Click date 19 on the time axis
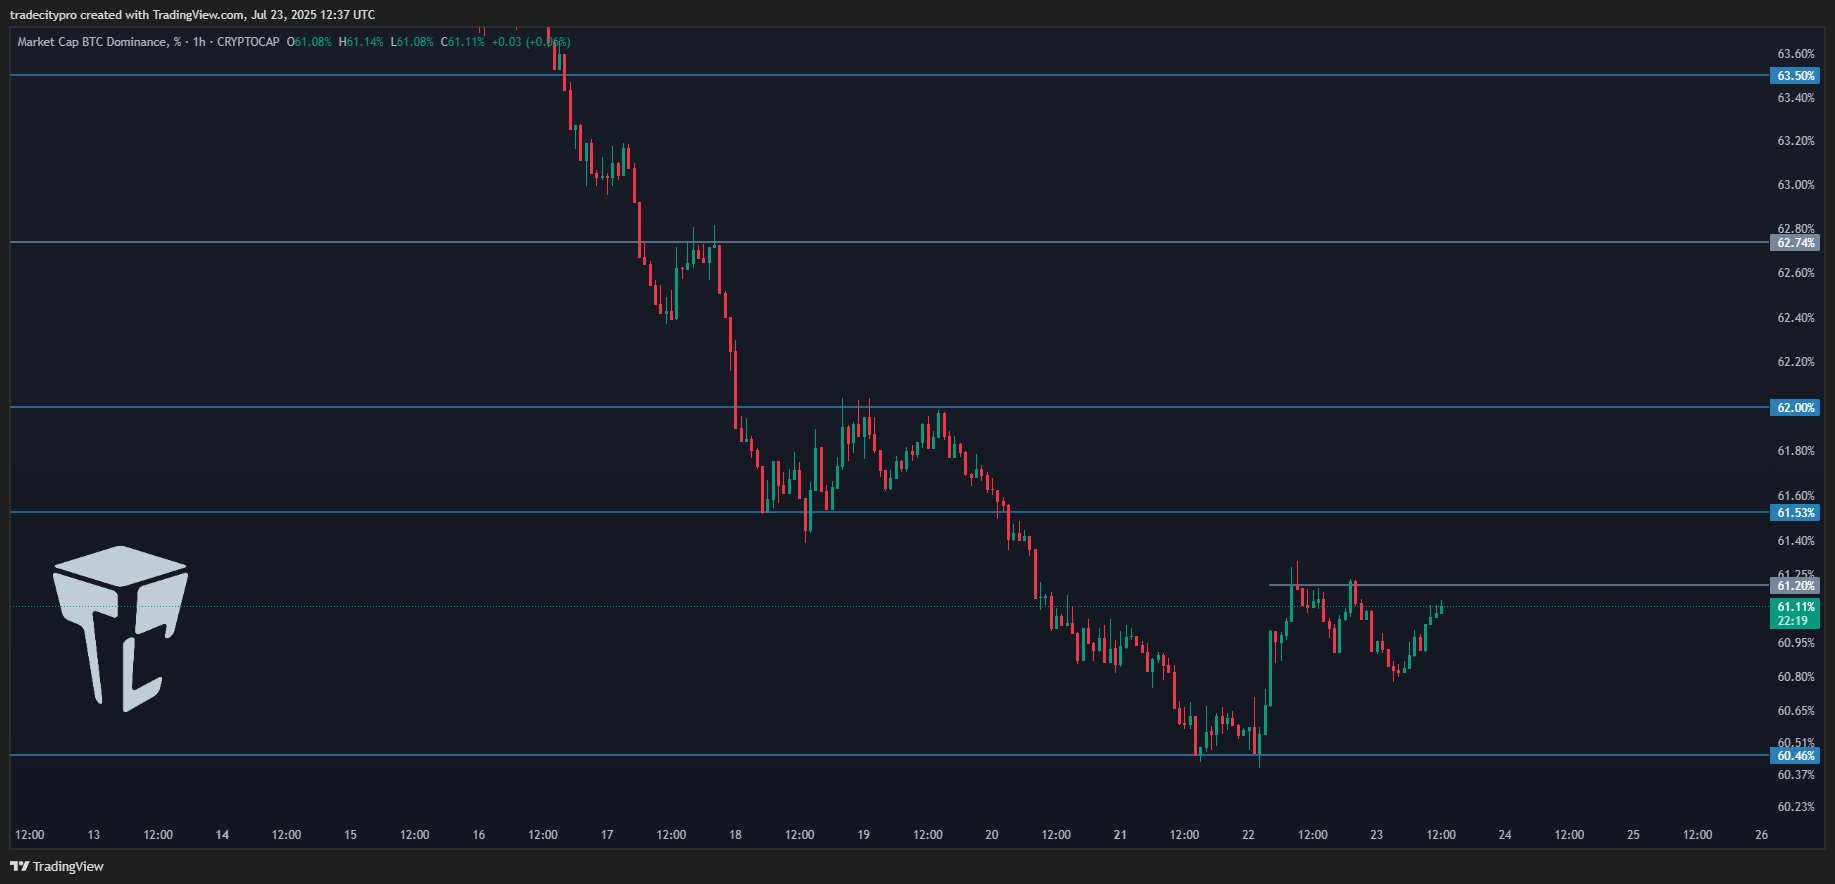Image resolution: width=1835 pixels, height=884 pixels. click(863, 835)
